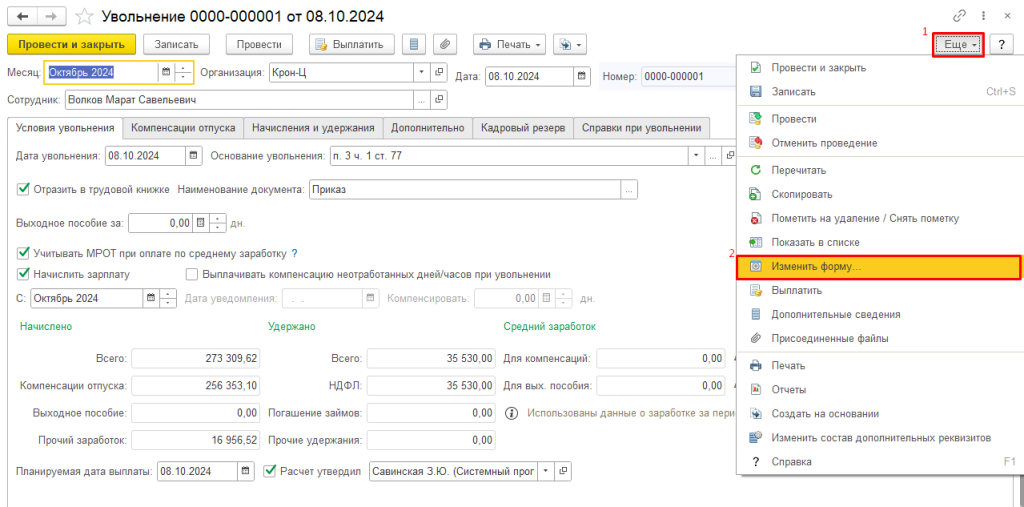Open calculator in Выходное пособие field

pos(201,223)
